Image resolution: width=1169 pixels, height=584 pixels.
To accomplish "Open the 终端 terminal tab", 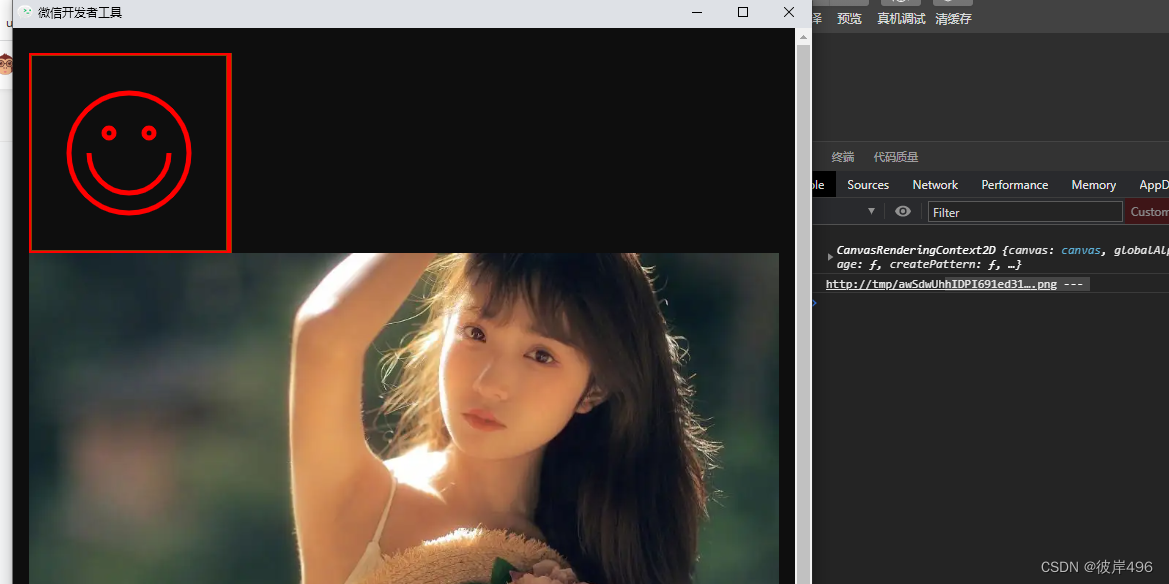I will pyautogui.click(x=842, y=156).
